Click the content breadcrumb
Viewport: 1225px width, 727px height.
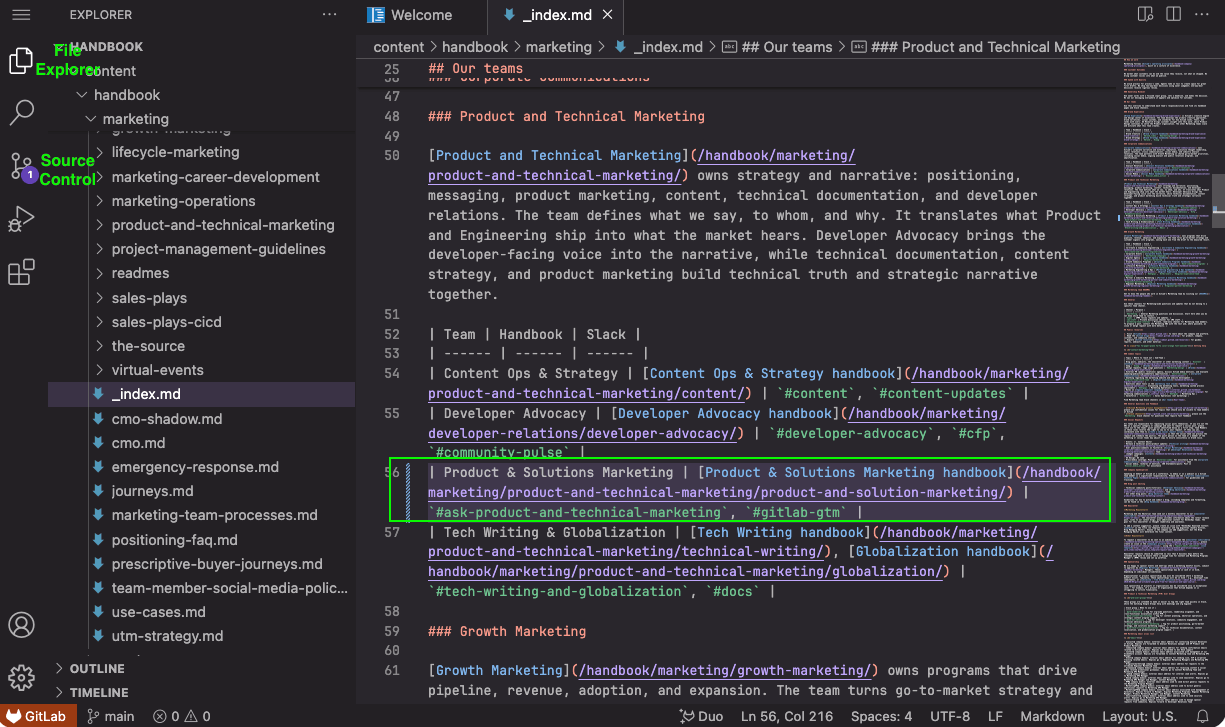click(399, 47)
